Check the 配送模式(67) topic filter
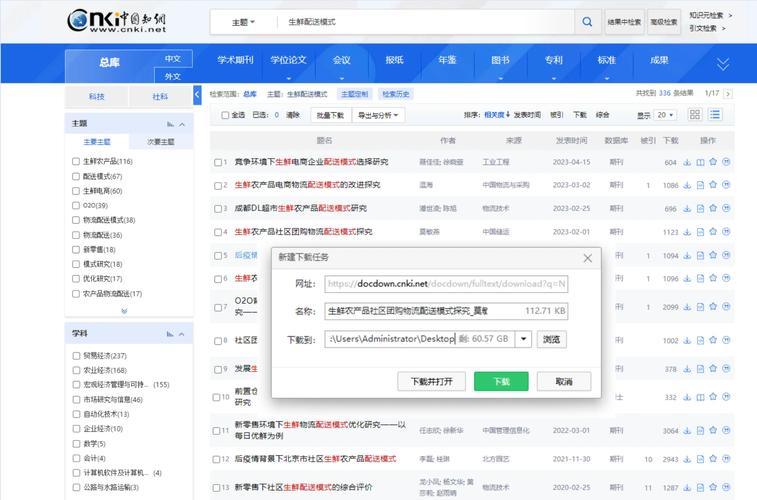The image size is (757, 500). pos(76,176)
